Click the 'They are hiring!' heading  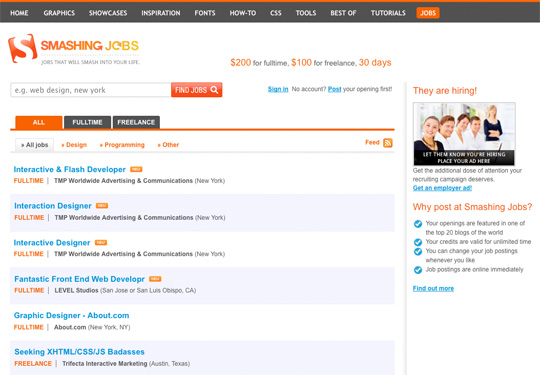(x=445, y=91)
